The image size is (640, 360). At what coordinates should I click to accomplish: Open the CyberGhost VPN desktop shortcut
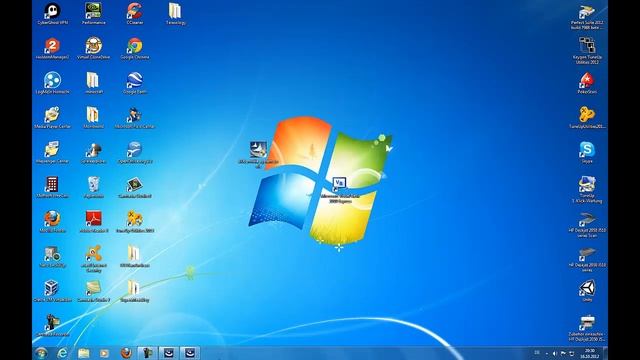[x=52, y=14]
